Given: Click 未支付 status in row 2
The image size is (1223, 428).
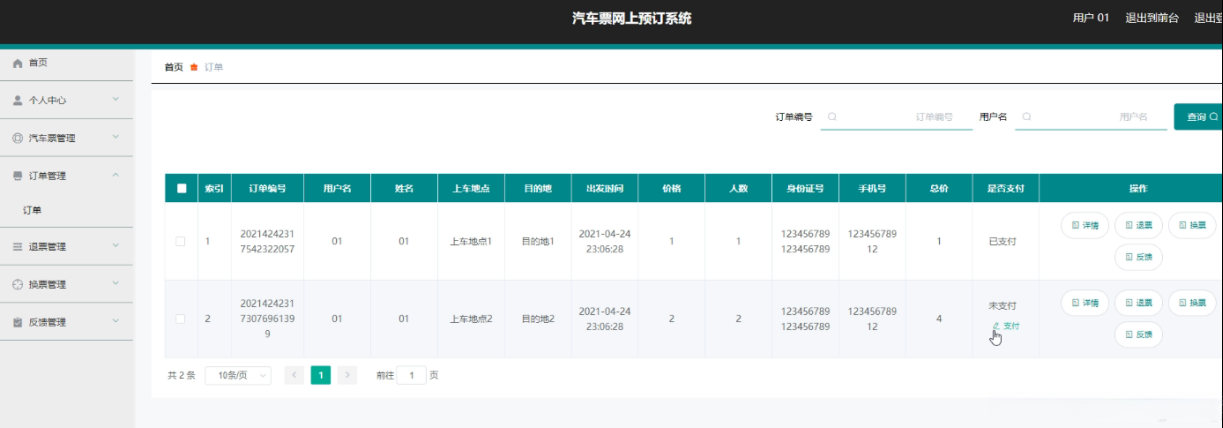Looking at the screenshot, I should coord(1002,305).
